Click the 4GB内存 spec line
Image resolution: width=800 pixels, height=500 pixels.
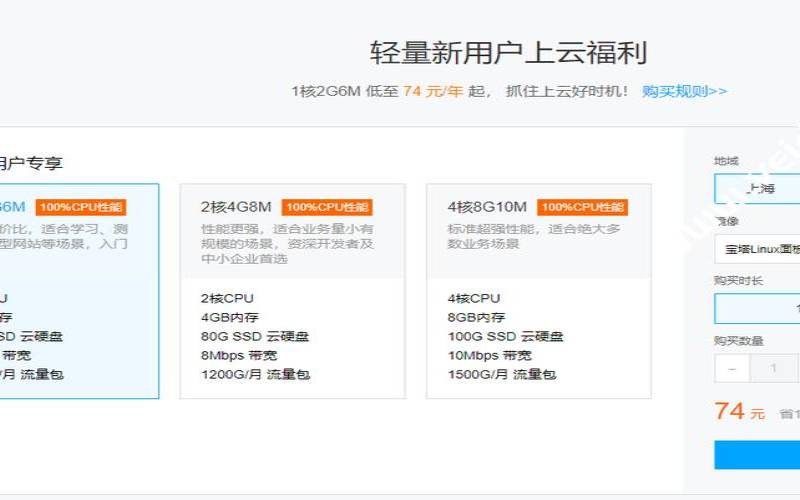(x=230, y=317)
